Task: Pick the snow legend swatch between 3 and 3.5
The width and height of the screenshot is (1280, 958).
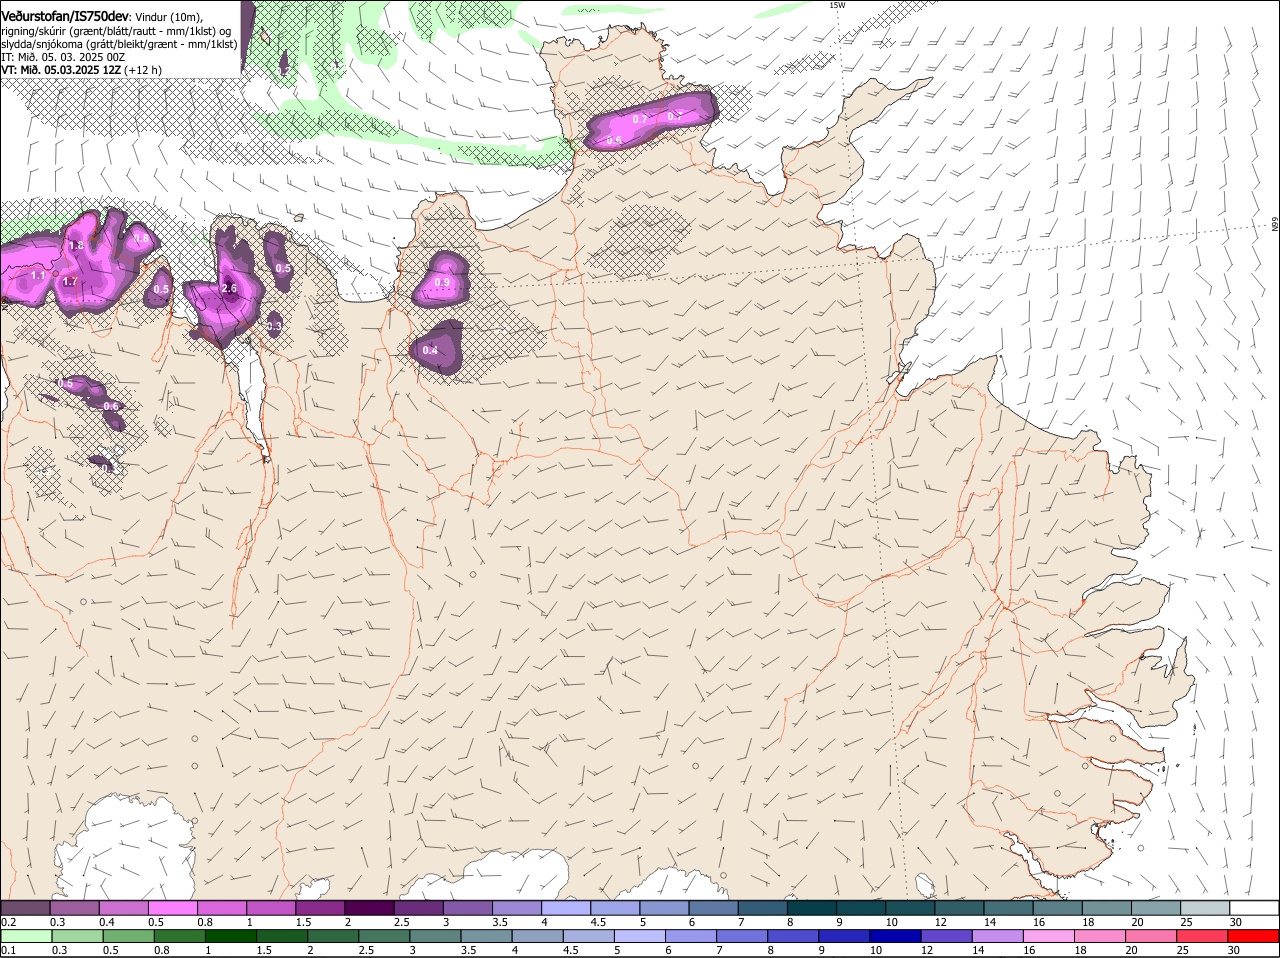Action: click(x=467, y=907)
